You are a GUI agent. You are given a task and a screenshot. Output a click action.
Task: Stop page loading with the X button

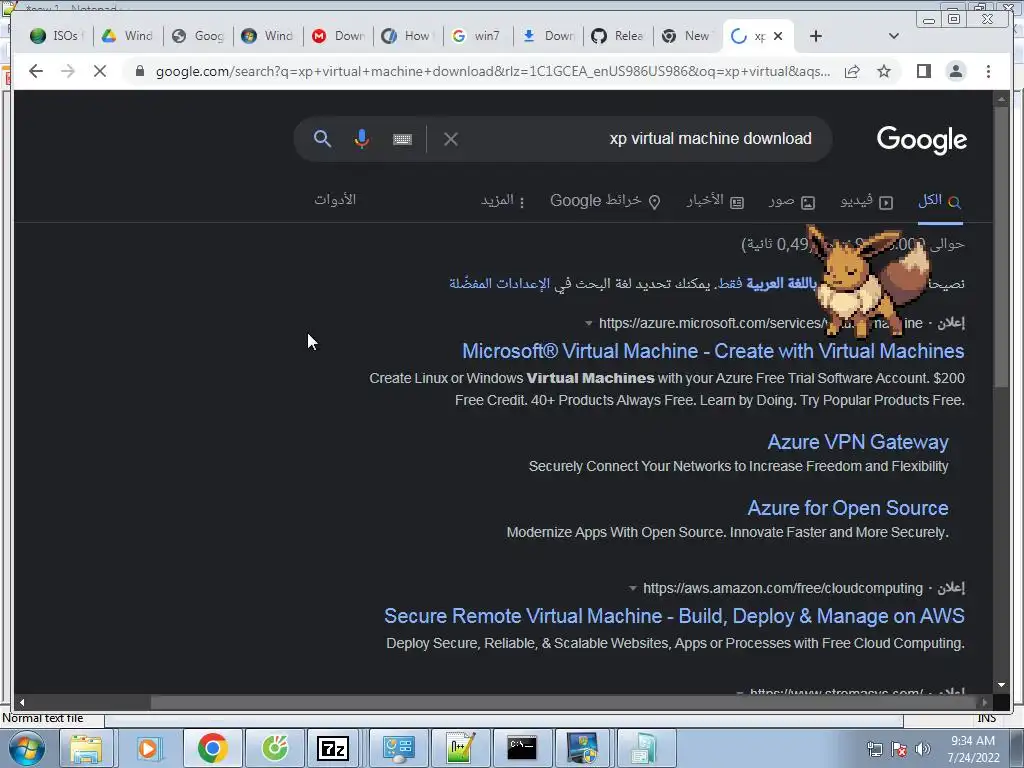(x=100, y=71)
